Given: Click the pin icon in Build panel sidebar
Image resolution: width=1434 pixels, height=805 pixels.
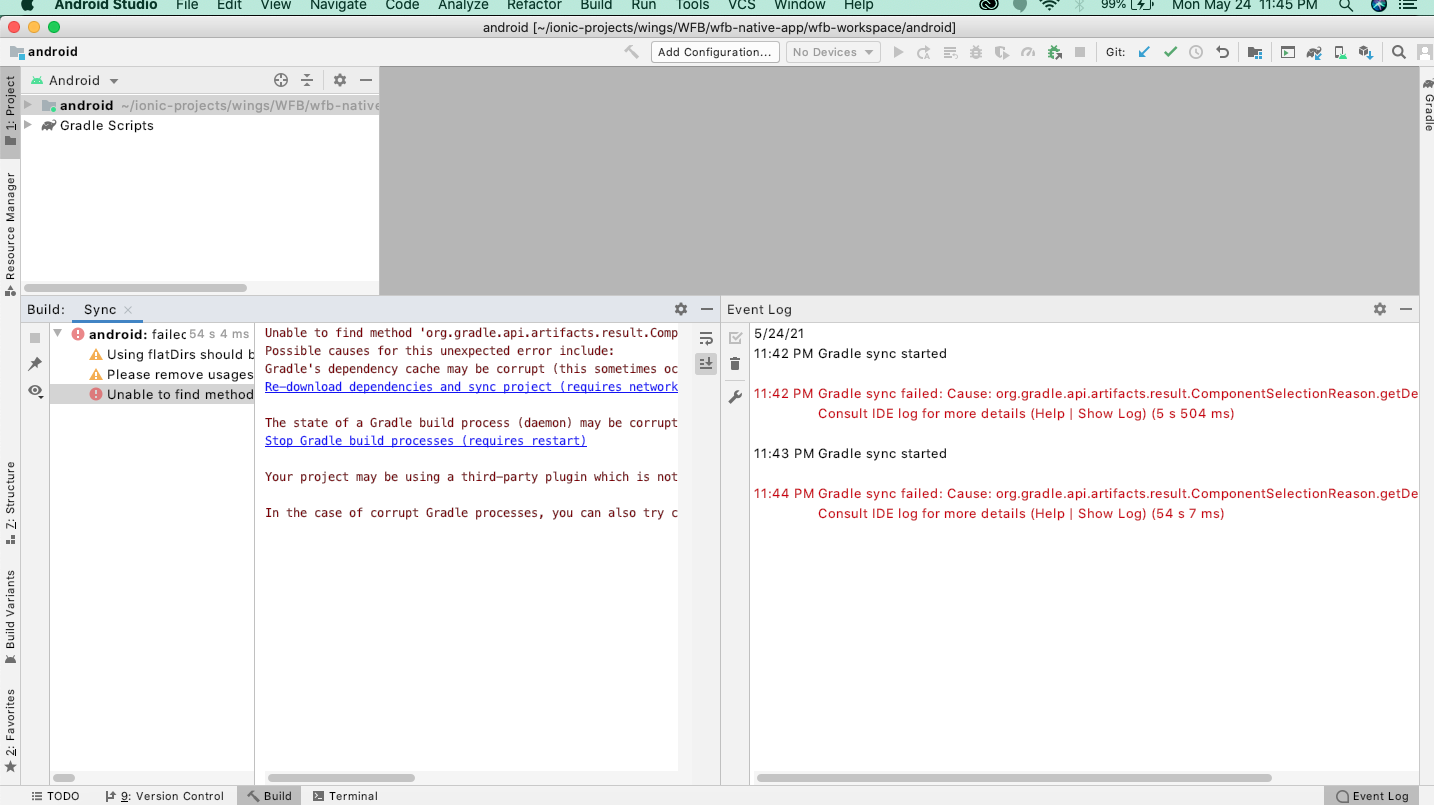Looking at the screenshot, I should [x=35, y=364].
